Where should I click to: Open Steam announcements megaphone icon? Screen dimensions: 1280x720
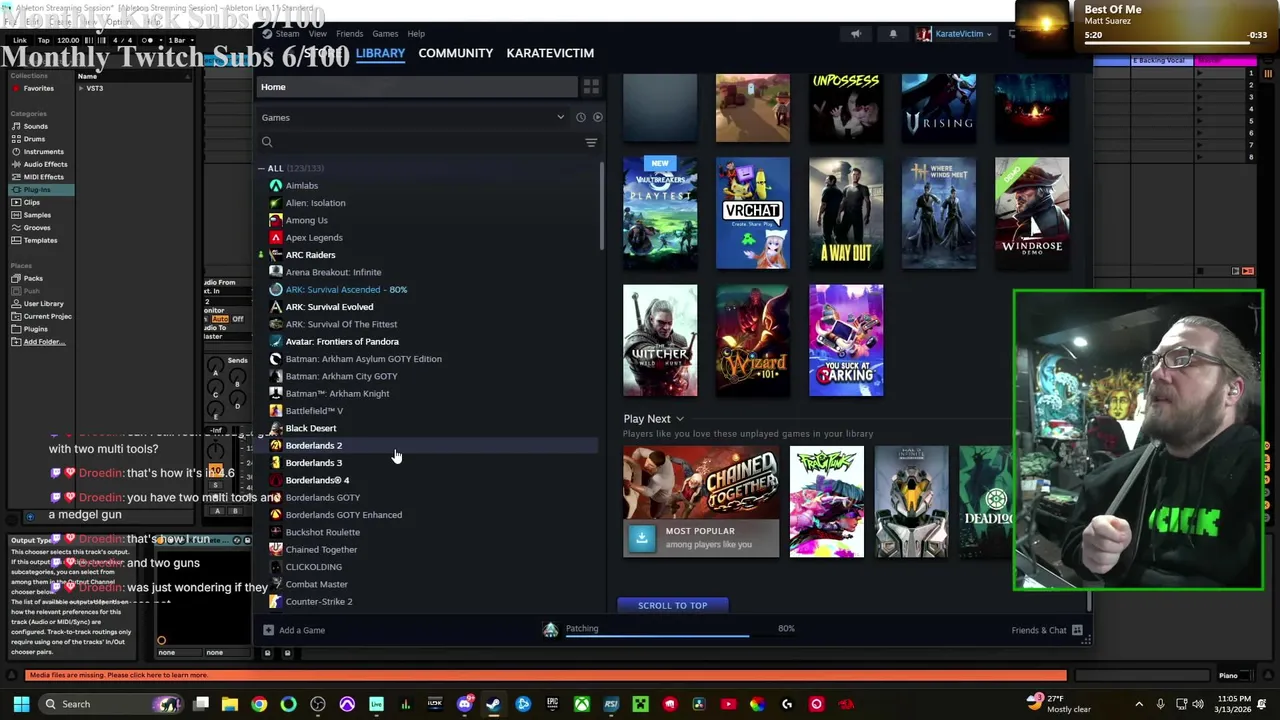pyautogui.click(x=855, y=34)
